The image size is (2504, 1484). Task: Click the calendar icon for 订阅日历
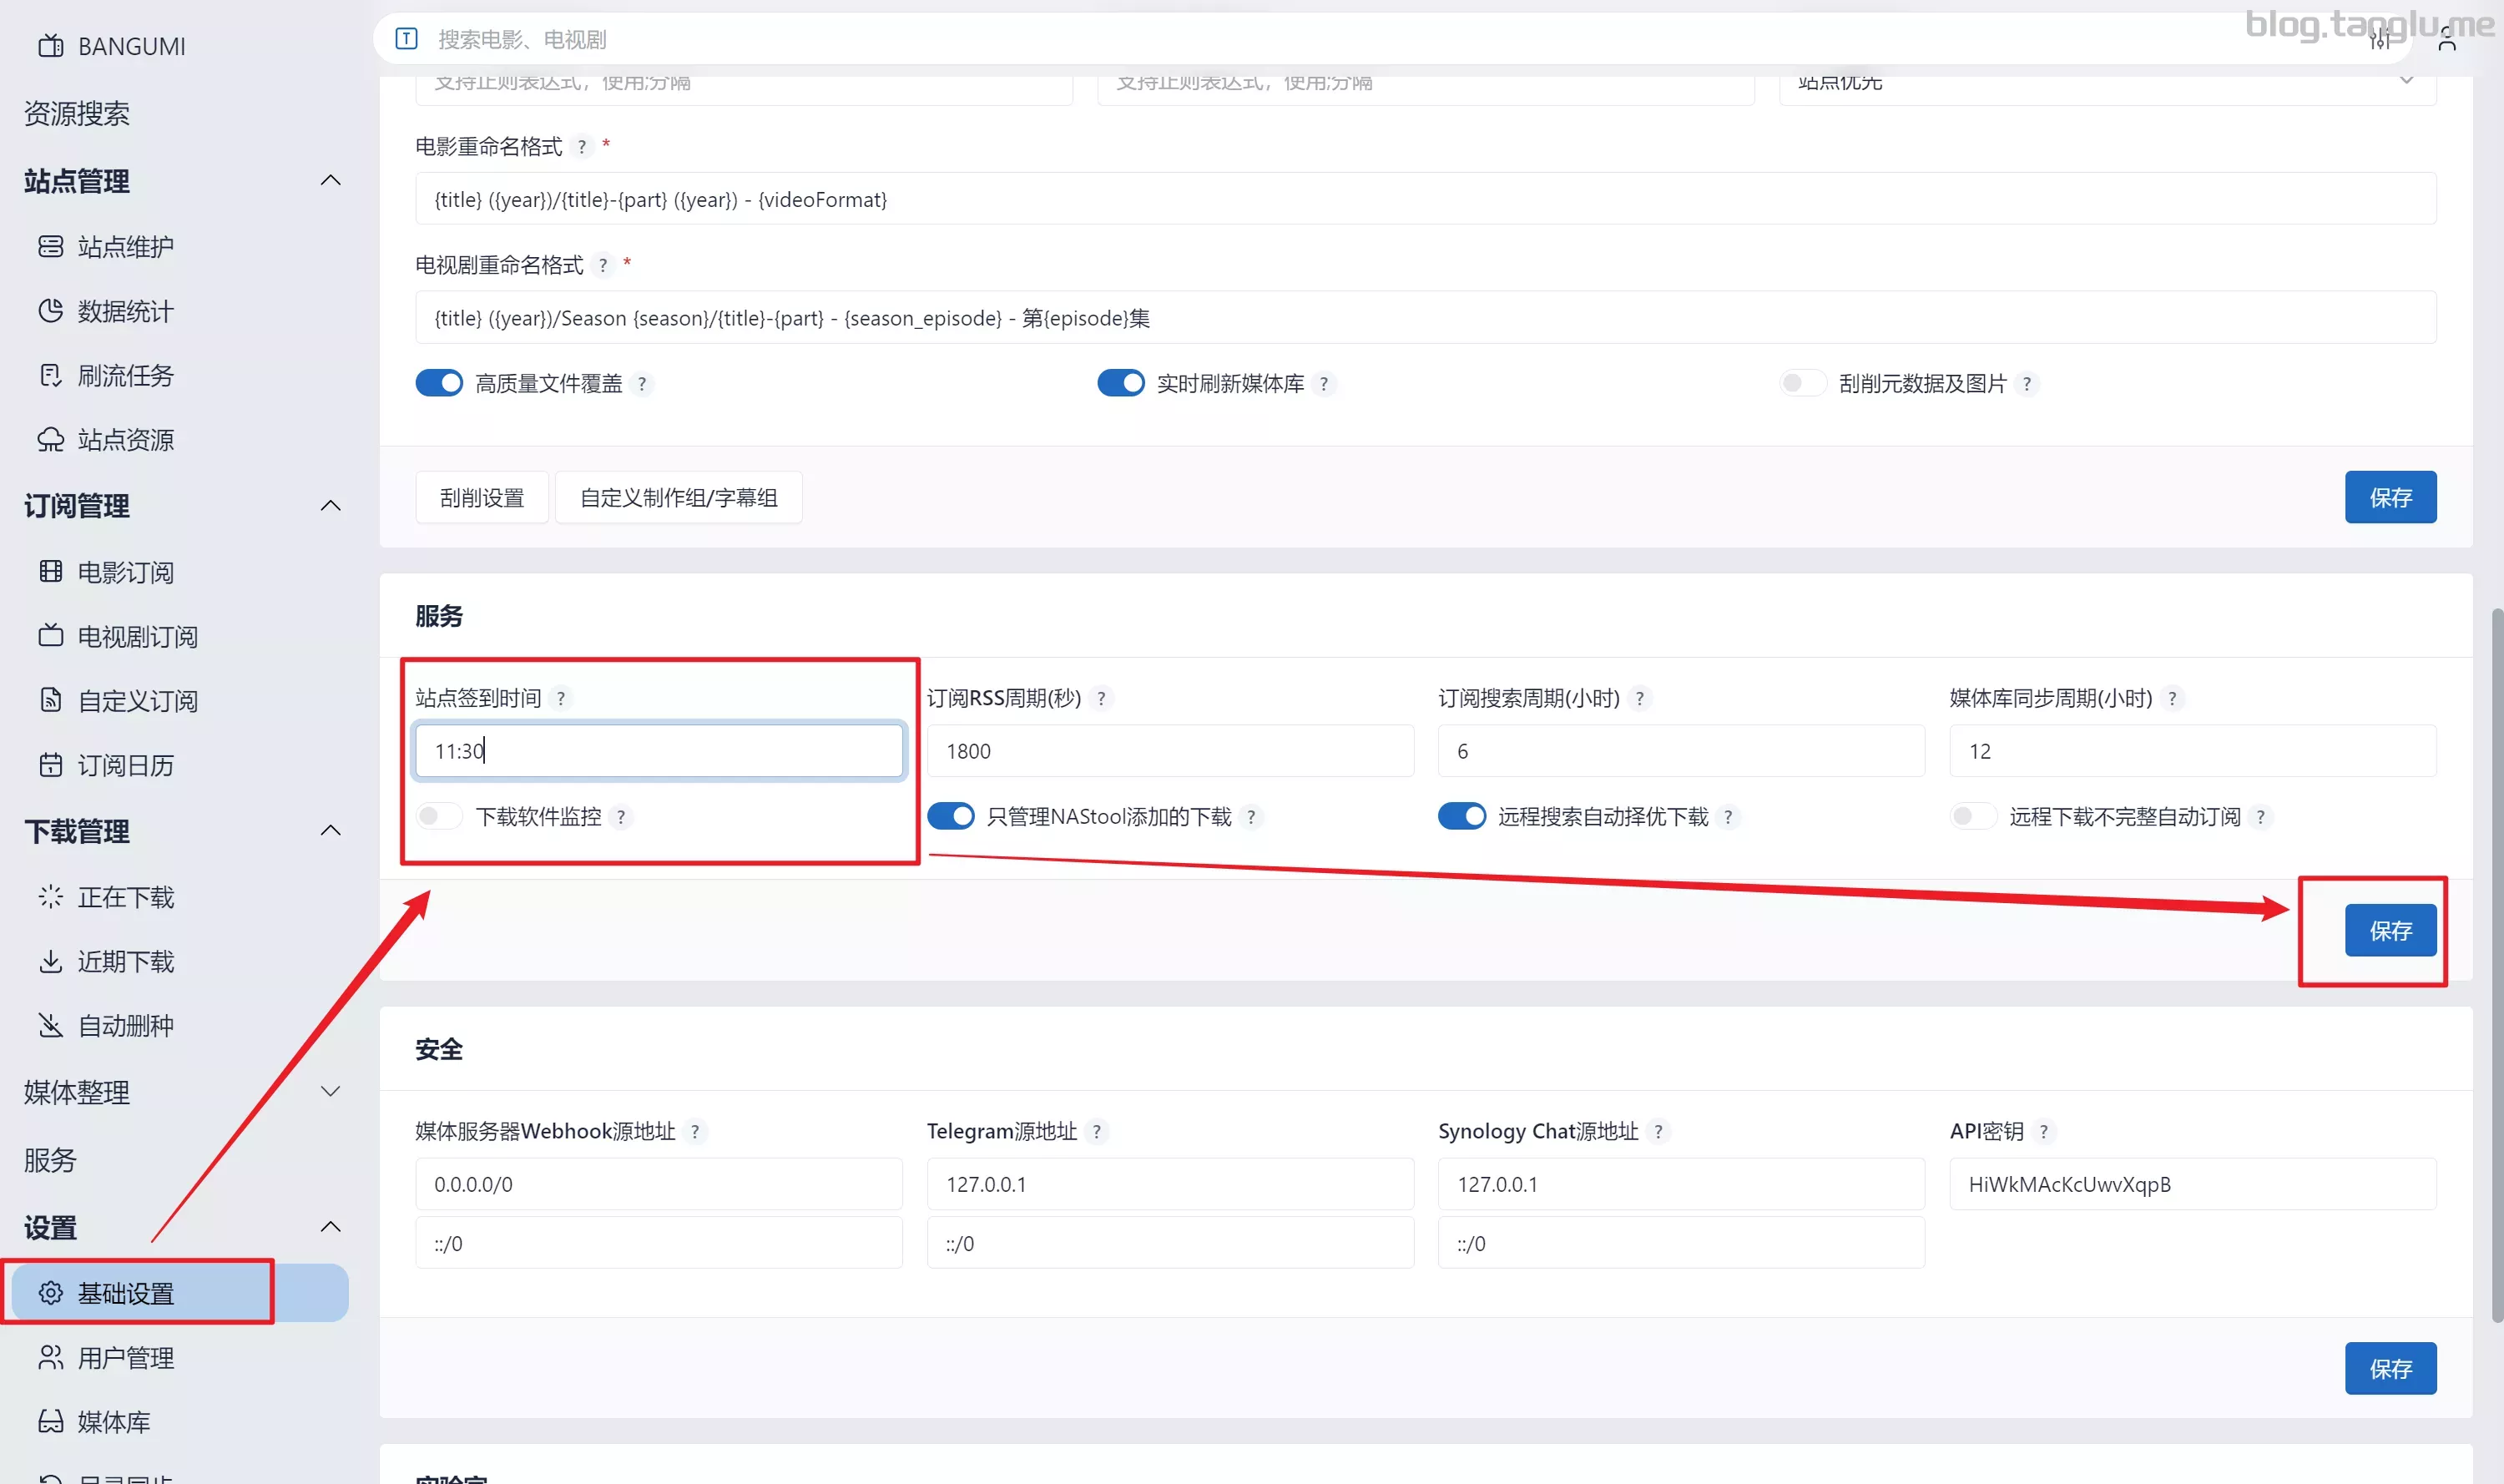click(50, 765)
